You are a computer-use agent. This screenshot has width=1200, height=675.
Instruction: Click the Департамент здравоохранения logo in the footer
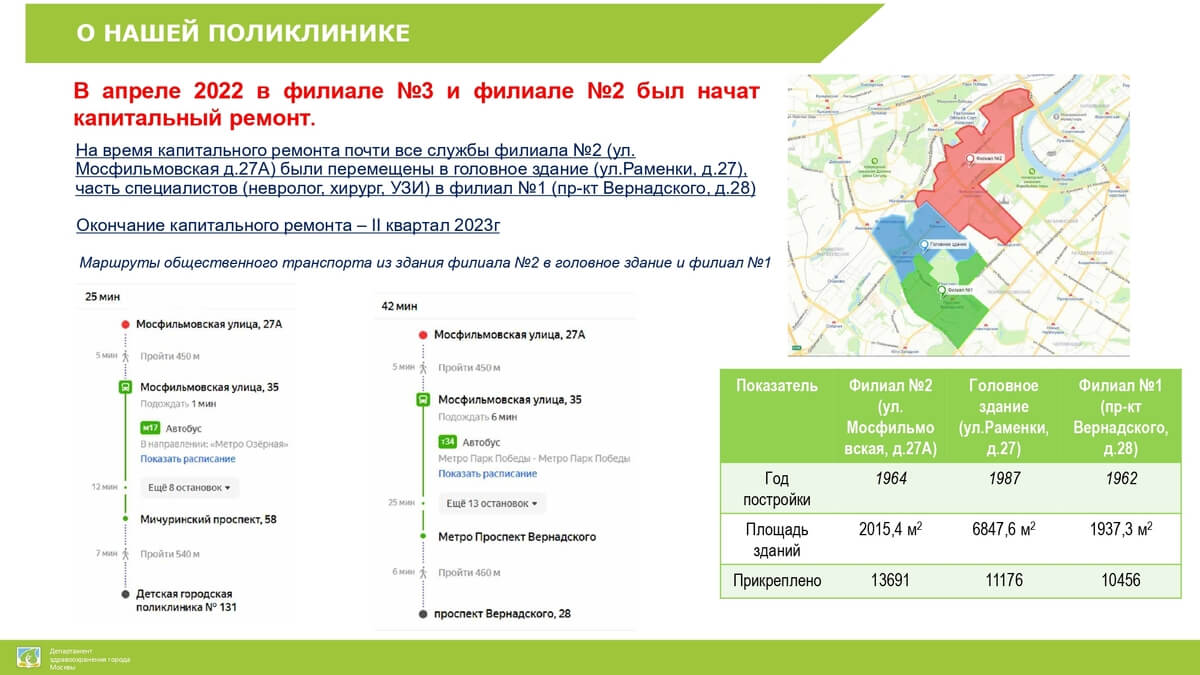(x=28, y=658)
